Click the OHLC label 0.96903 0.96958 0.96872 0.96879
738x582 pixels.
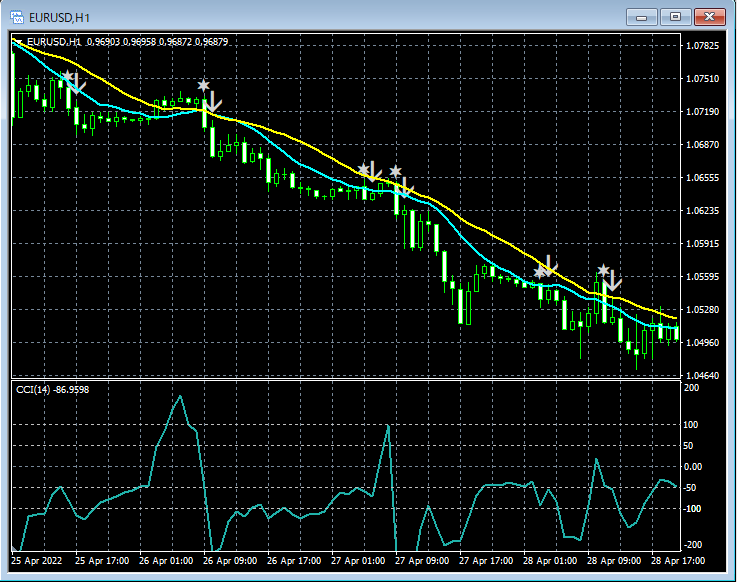pos(157,42)
